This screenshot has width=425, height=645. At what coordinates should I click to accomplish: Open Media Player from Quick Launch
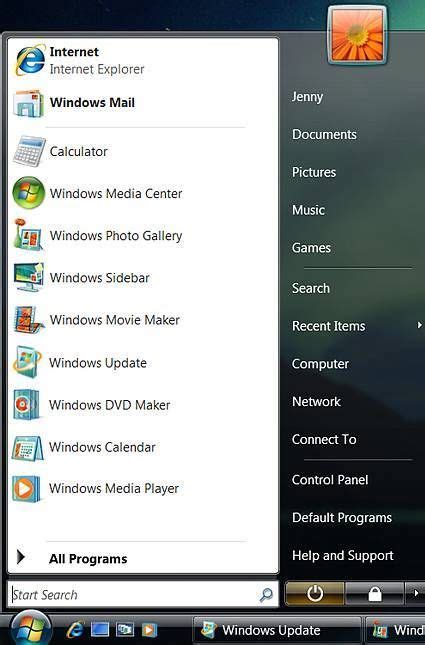tap(149, 630)
